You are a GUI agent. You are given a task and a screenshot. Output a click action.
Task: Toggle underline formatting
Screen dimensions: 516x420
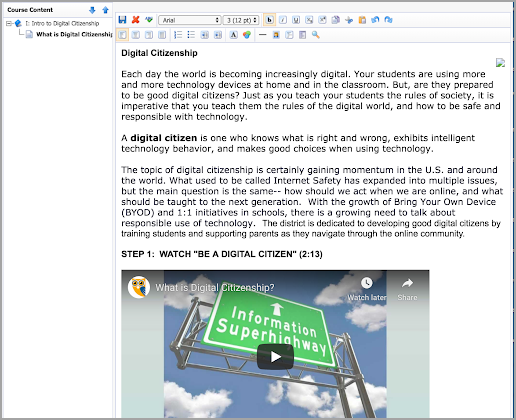pos(296,20)
